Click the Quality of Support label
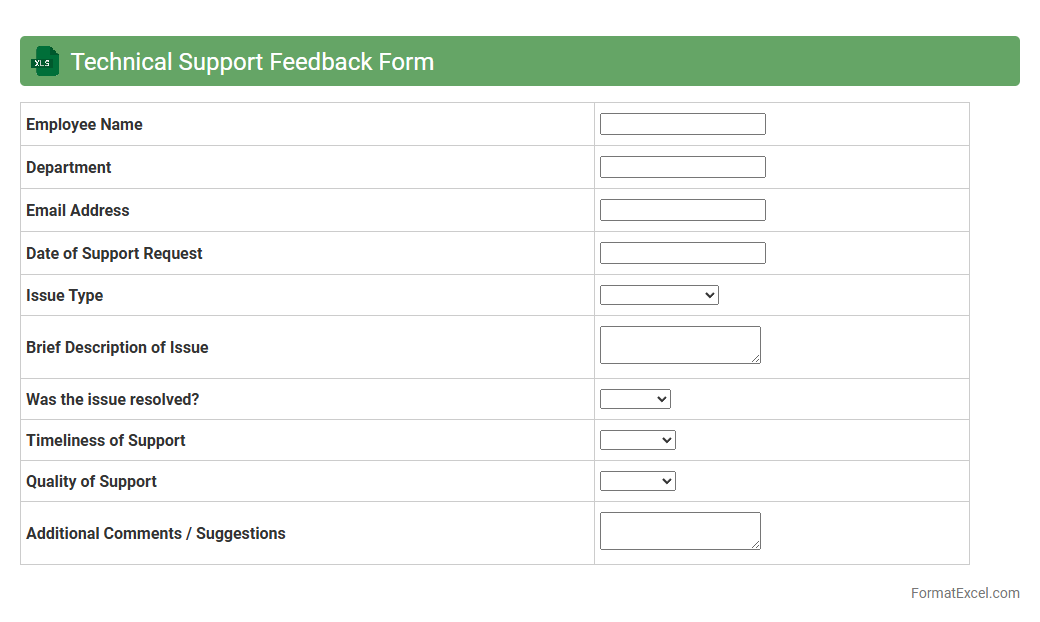Viewport: 1040px width, 622px height. pyautogui.click(x=91, y=481)
